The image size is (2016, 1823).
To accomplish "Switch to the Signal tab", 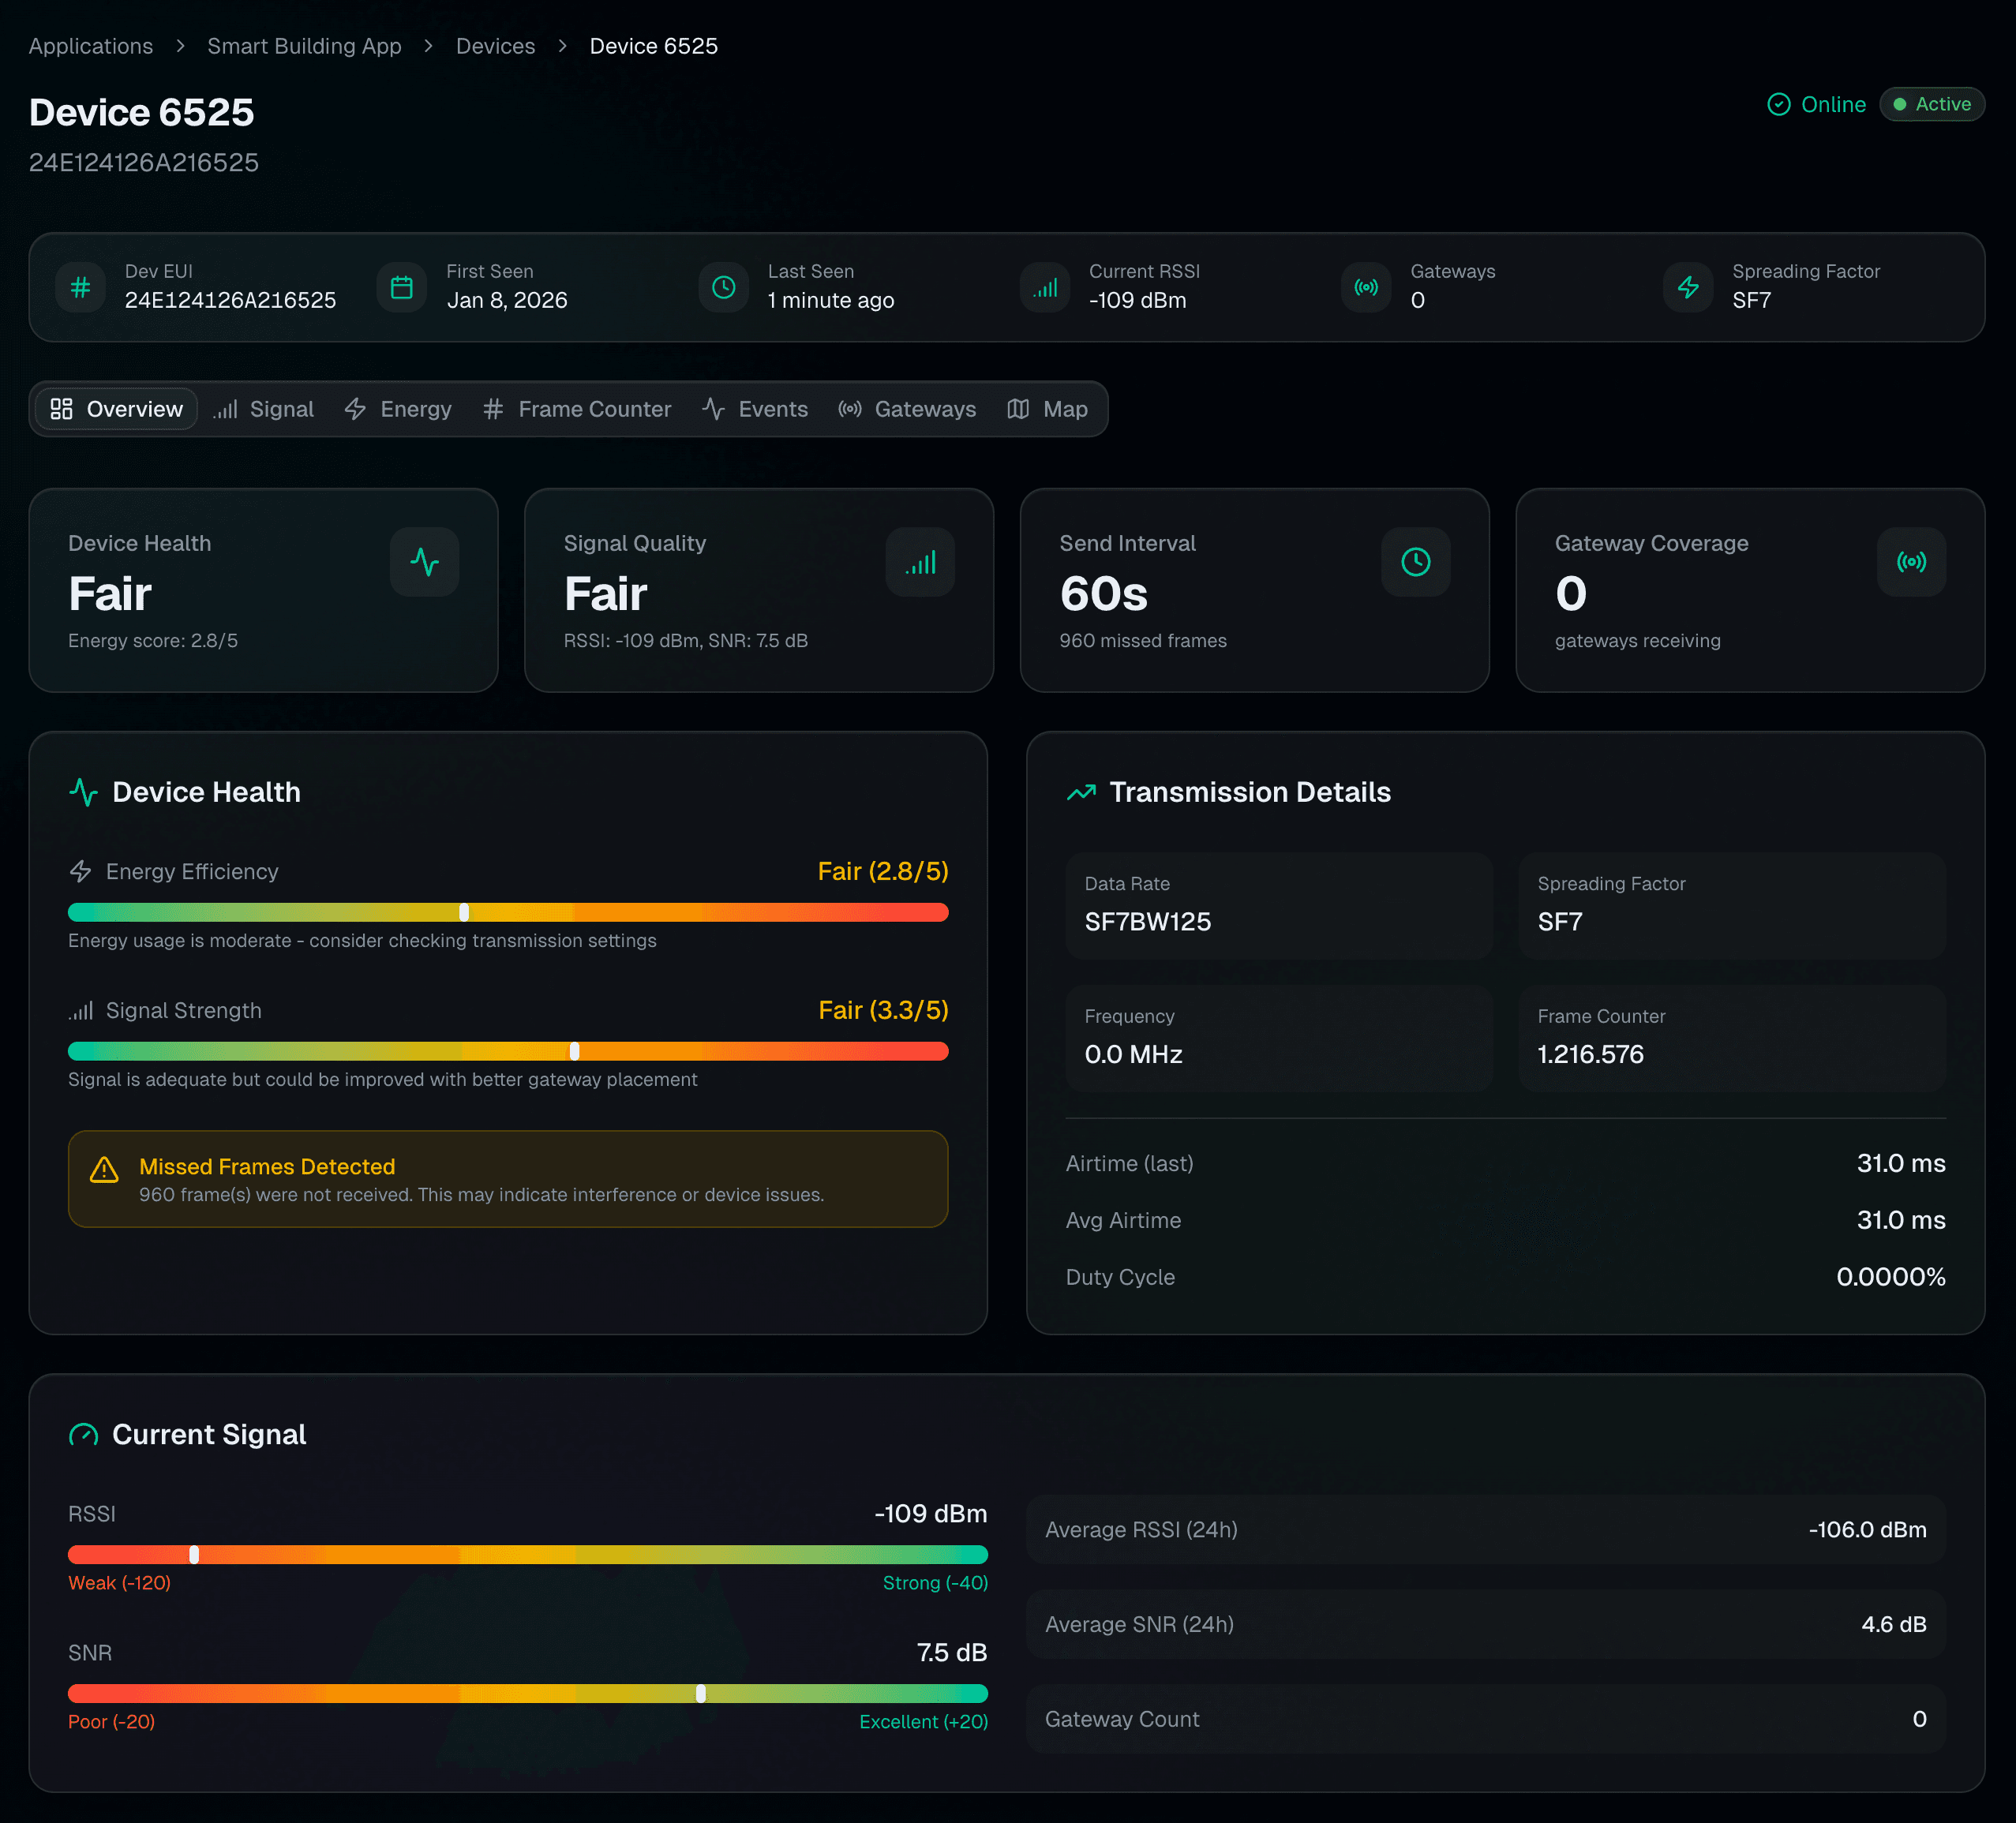I will (264, 409).
